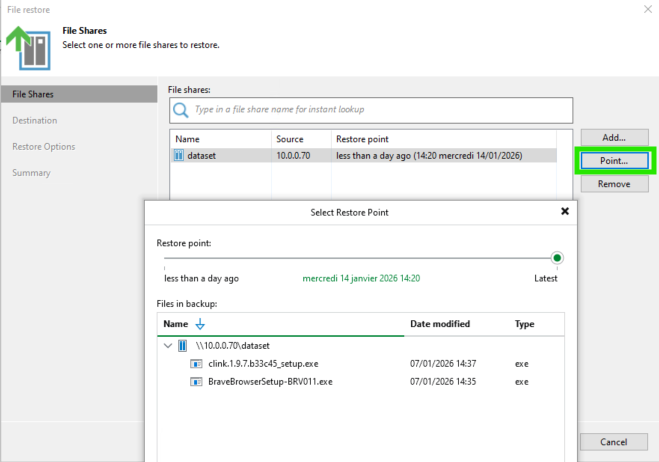Open the Restore Options step
The width and height of the screenshot is (659, 462).
[43, 147]
